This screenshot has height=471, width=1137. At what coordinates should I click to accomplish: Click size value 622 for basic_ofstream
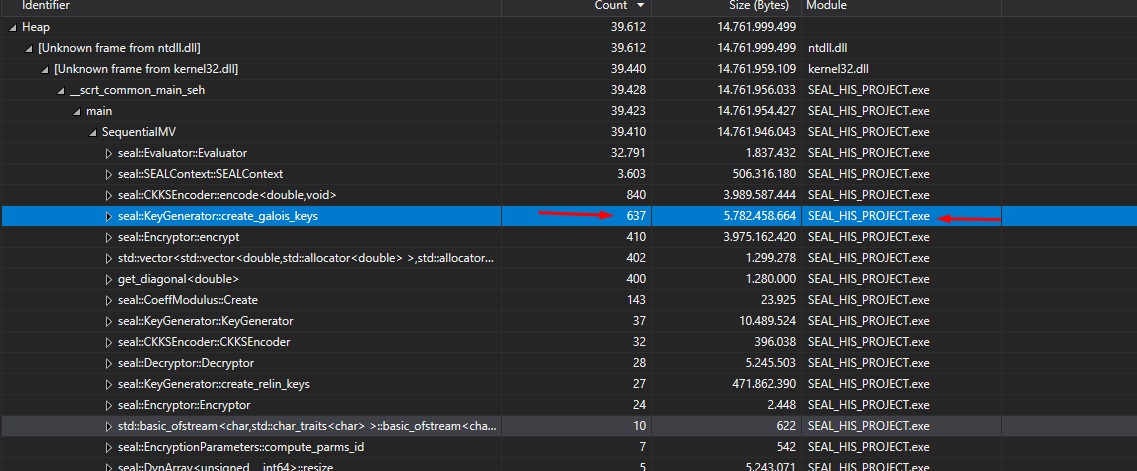[x=787, y=426]
